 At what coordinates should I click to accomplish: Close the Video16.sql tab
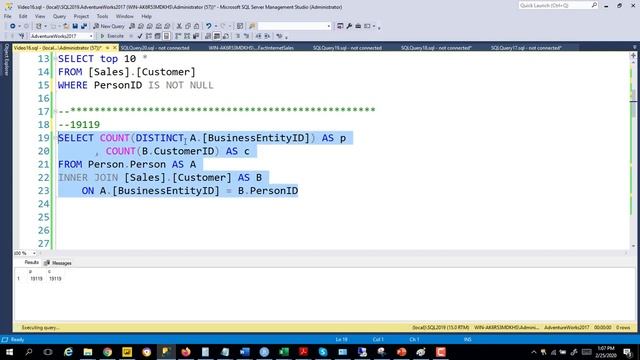(x=115, y=48)
